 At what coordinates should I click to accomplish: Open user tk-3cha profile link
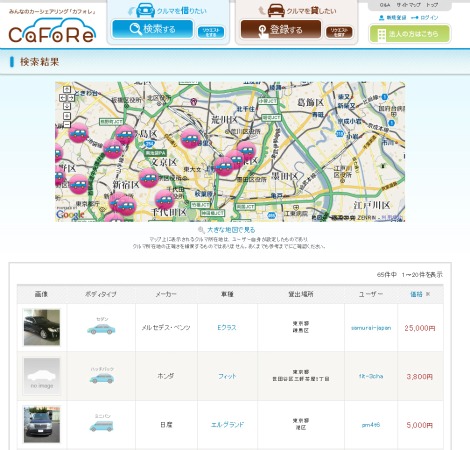[x=371, y=376]
